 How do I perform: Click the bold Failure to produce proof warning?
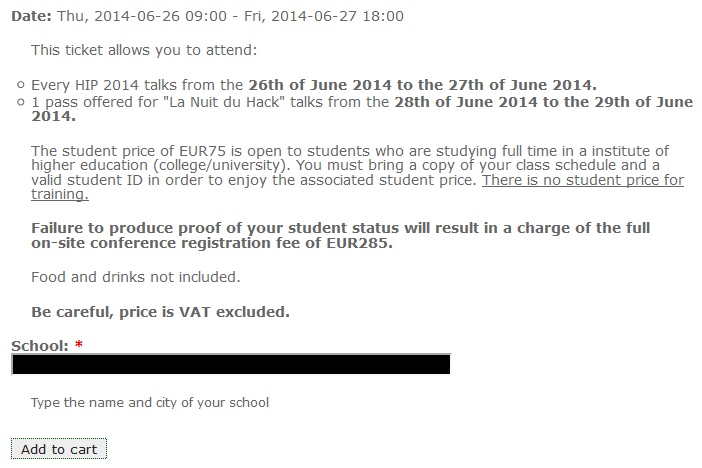pyautogui.click(x=340, y=236)
